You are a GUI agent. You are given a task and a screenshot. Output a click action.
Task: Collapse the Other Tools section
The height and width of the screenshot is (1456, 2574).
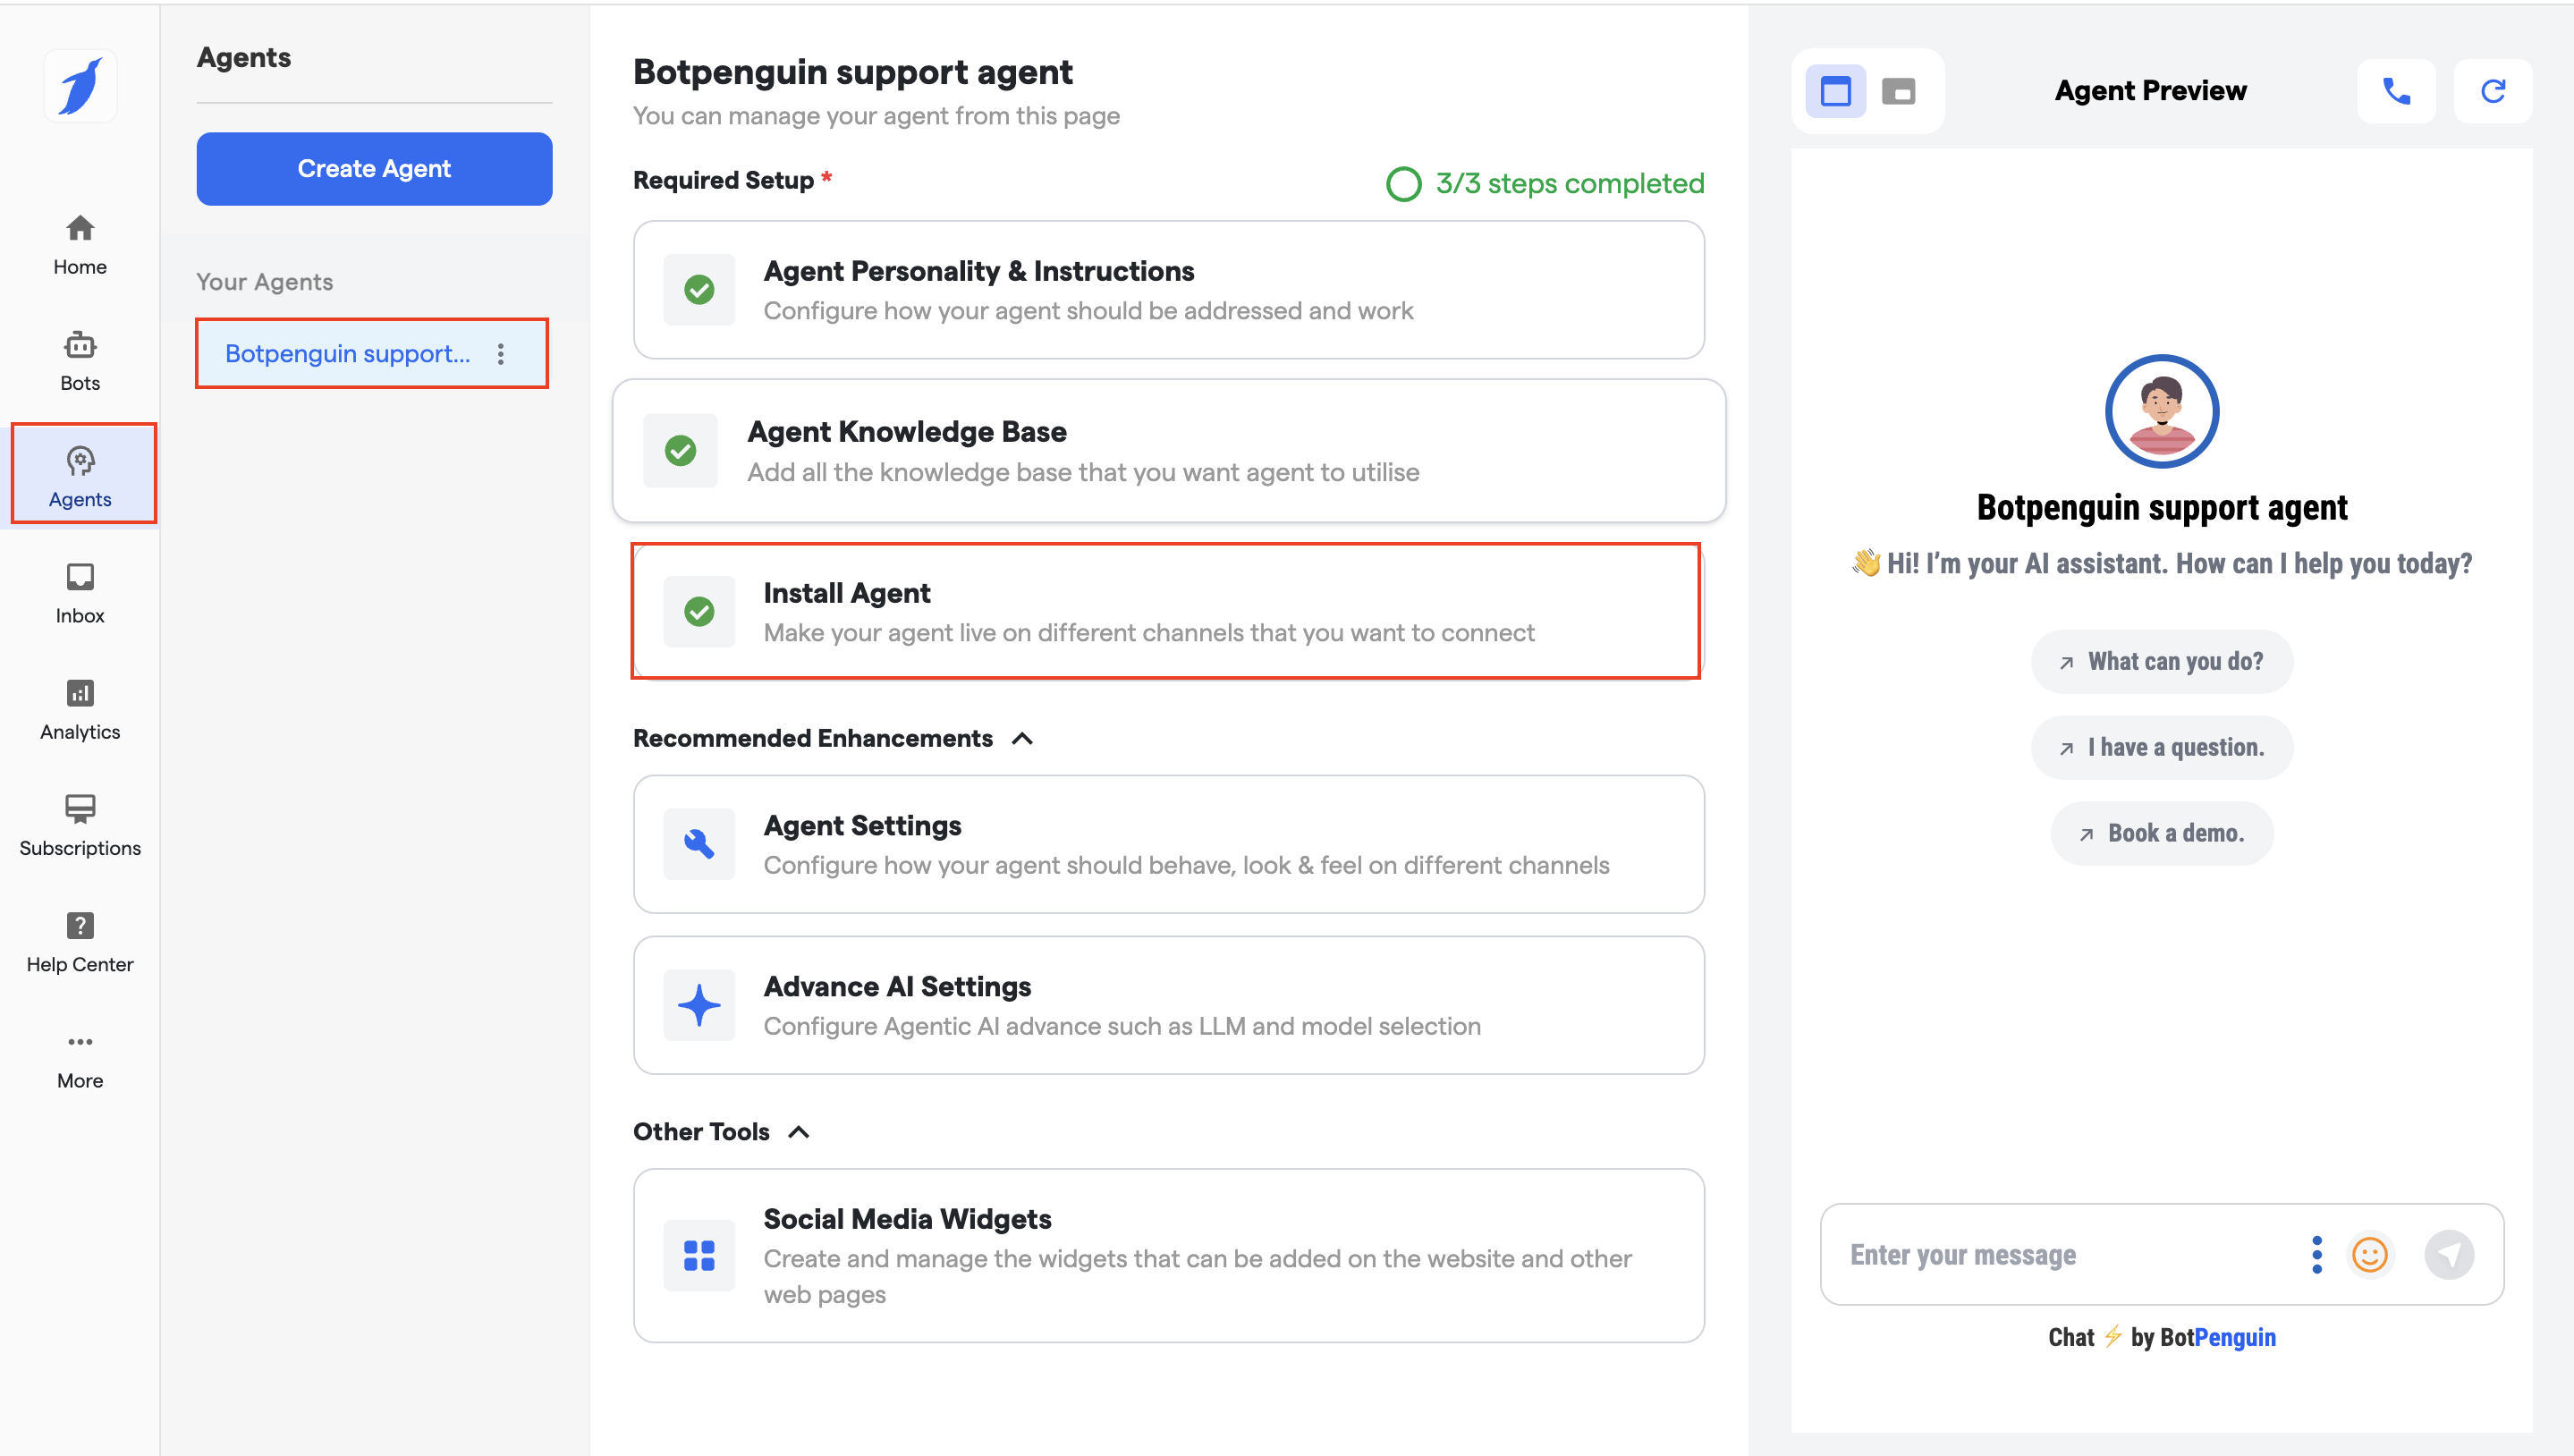coord(798,1132)
